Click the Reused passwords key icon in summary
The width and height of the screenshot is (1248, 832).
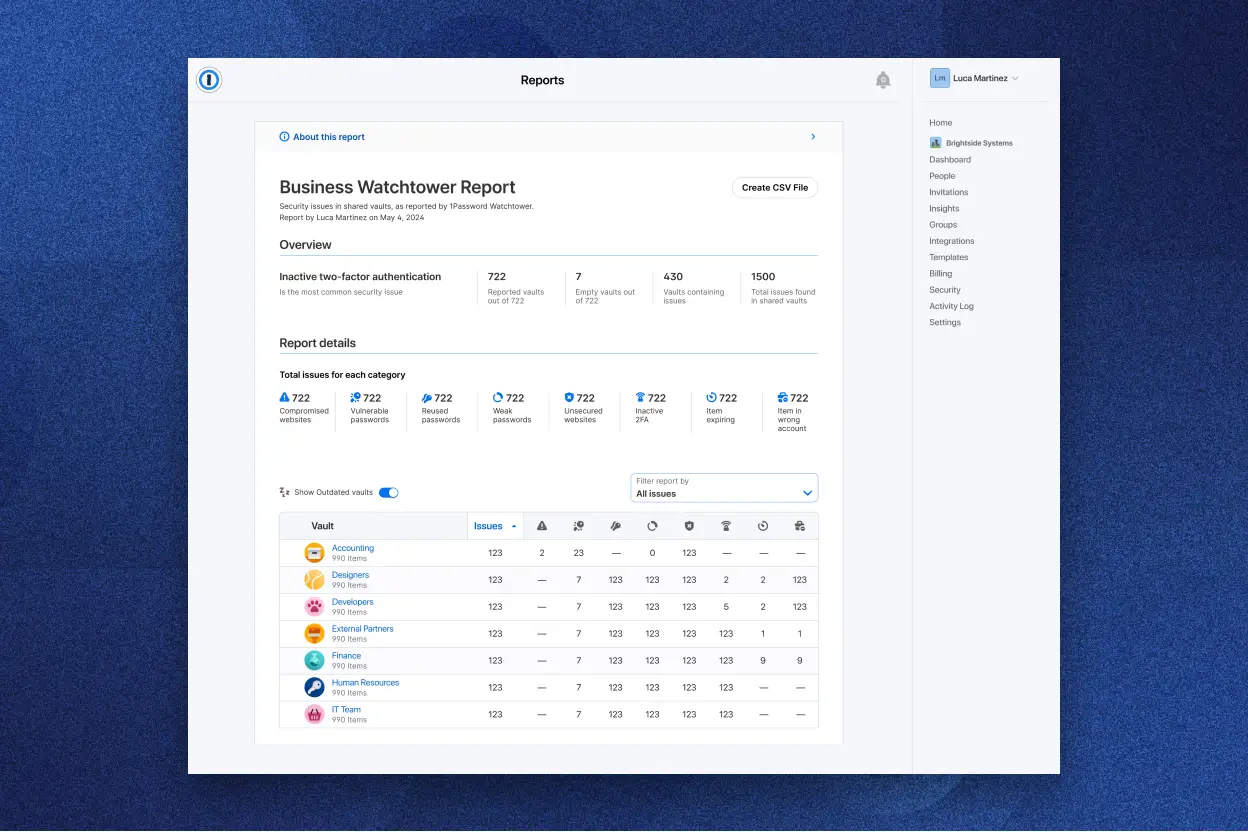(427, 397)
